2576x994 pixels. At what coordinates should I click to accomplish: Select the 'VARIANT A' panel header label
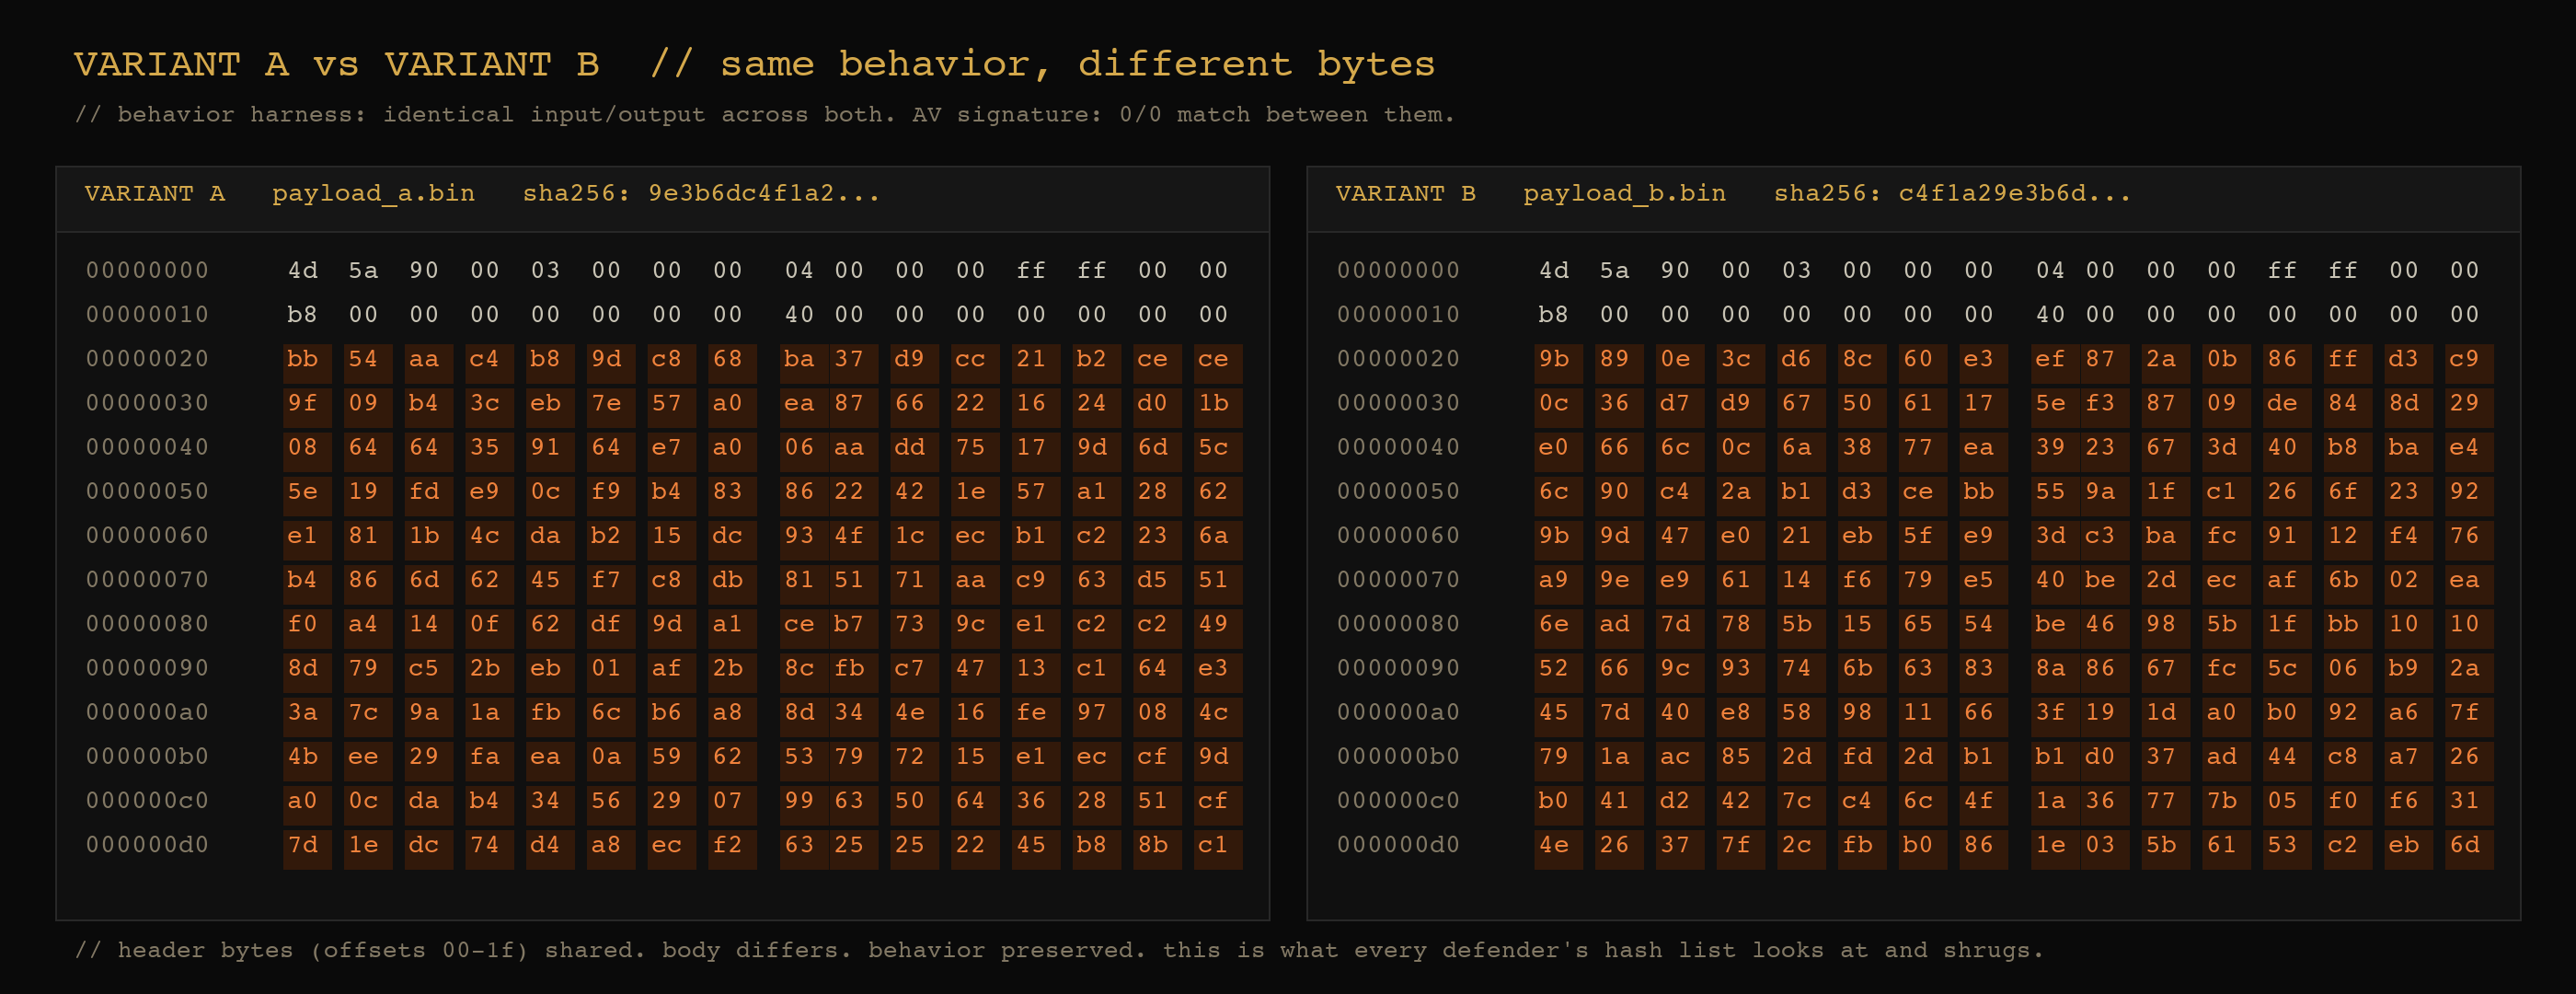pos(155,193)
